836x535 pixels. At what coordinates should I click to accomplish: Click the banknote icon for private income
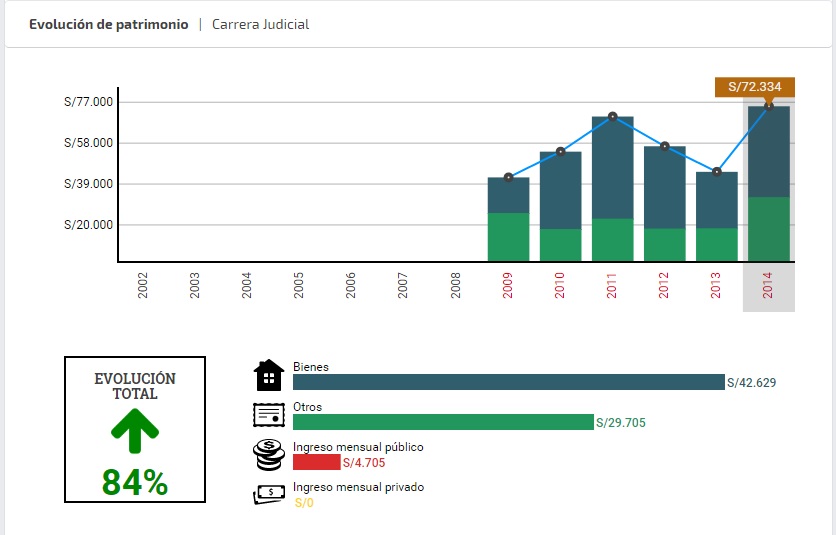[269, 493]
